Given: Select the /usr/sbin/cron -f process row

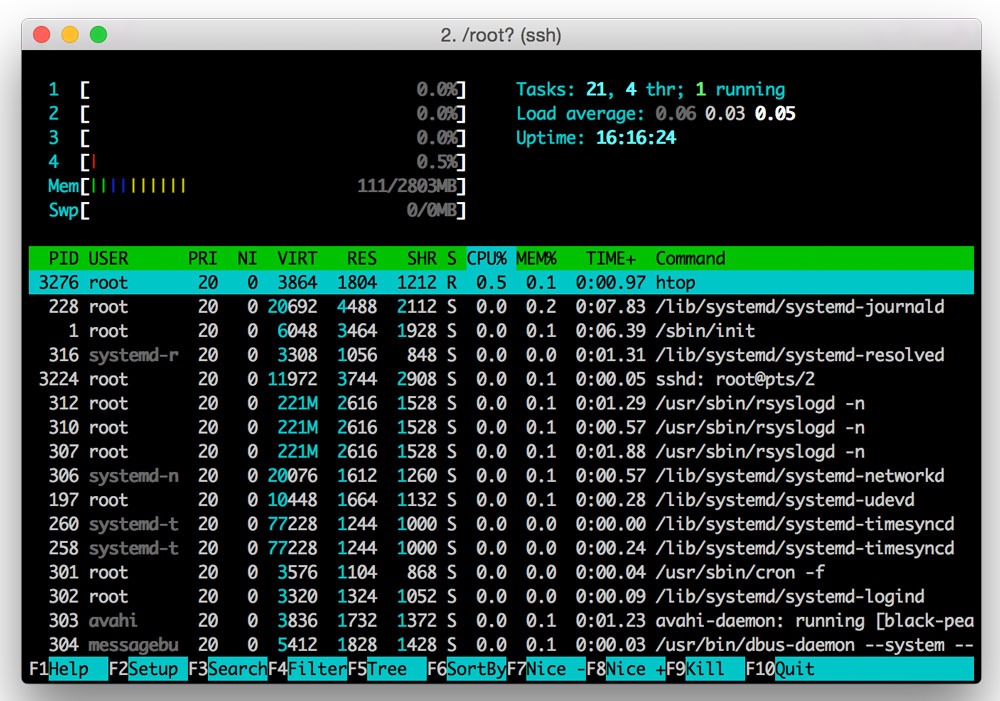Looking at the screenshot, I should point(500,572).
